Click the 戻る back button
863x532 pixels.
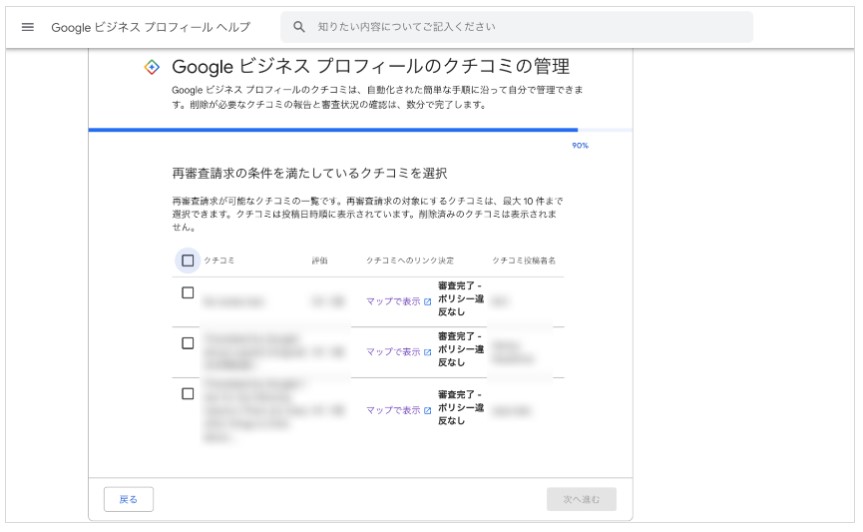click(x=129, y=500)
